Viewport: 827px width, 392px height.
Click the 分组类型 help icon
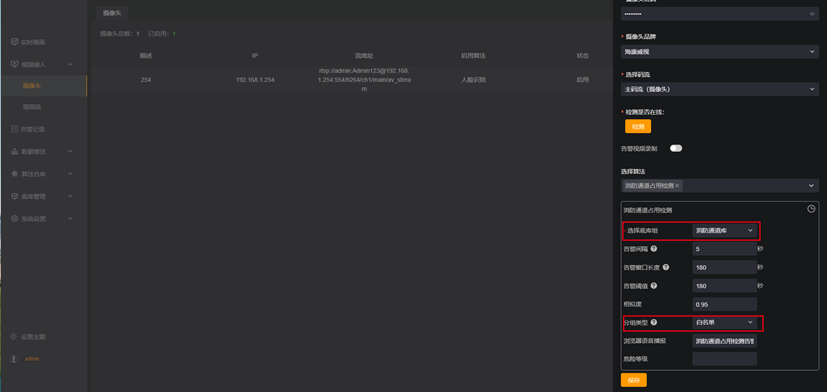click(654, 322)
